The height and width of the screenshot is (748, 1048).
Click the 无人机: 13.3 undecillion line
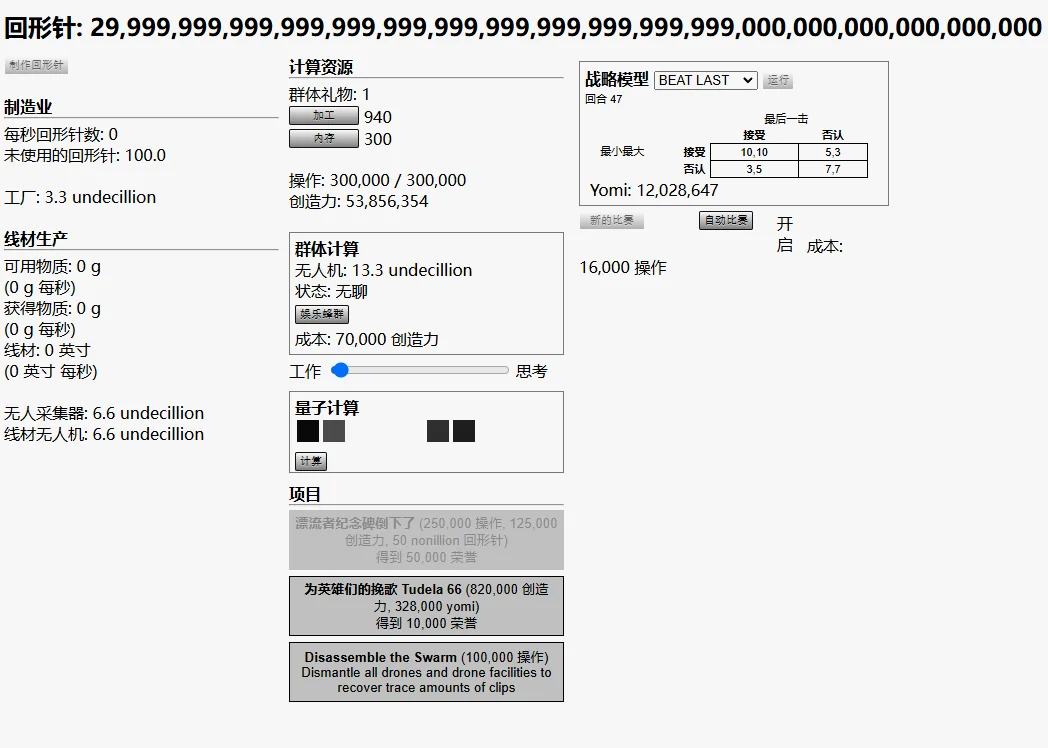click(384, 270)
